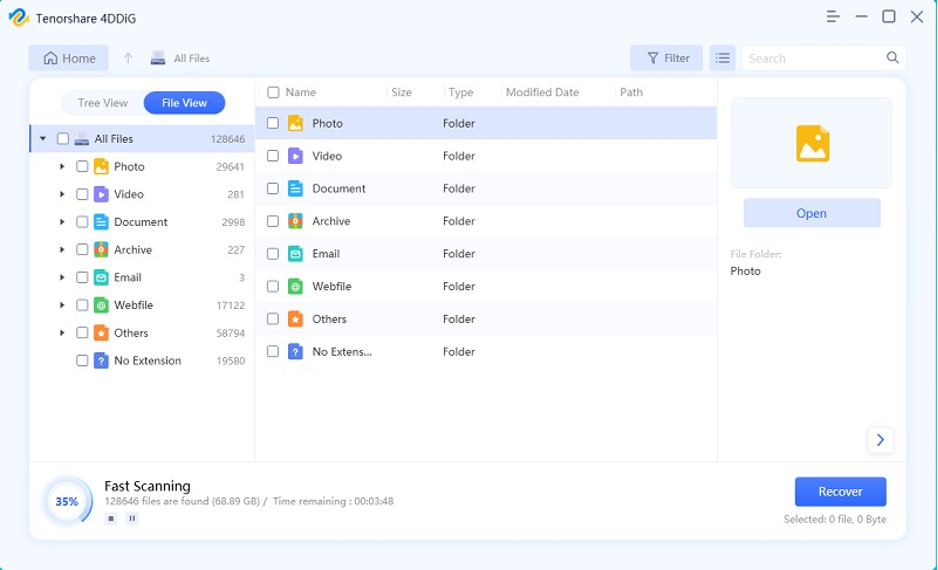This screenshot has height=570, width=938.
Task: Stop the scan with the stop icon
Action: 111,519
